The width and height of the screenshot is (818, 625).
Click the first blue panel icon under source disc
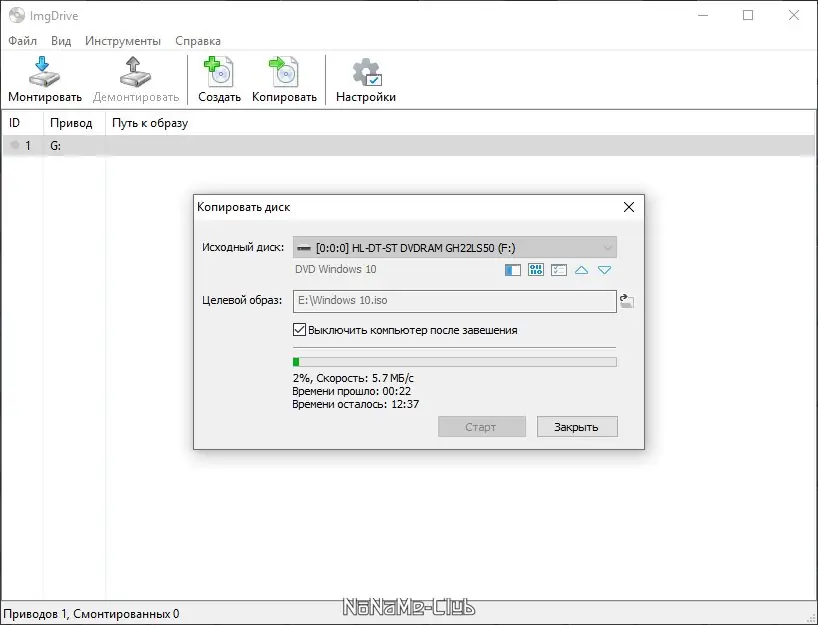coord(513,270)
